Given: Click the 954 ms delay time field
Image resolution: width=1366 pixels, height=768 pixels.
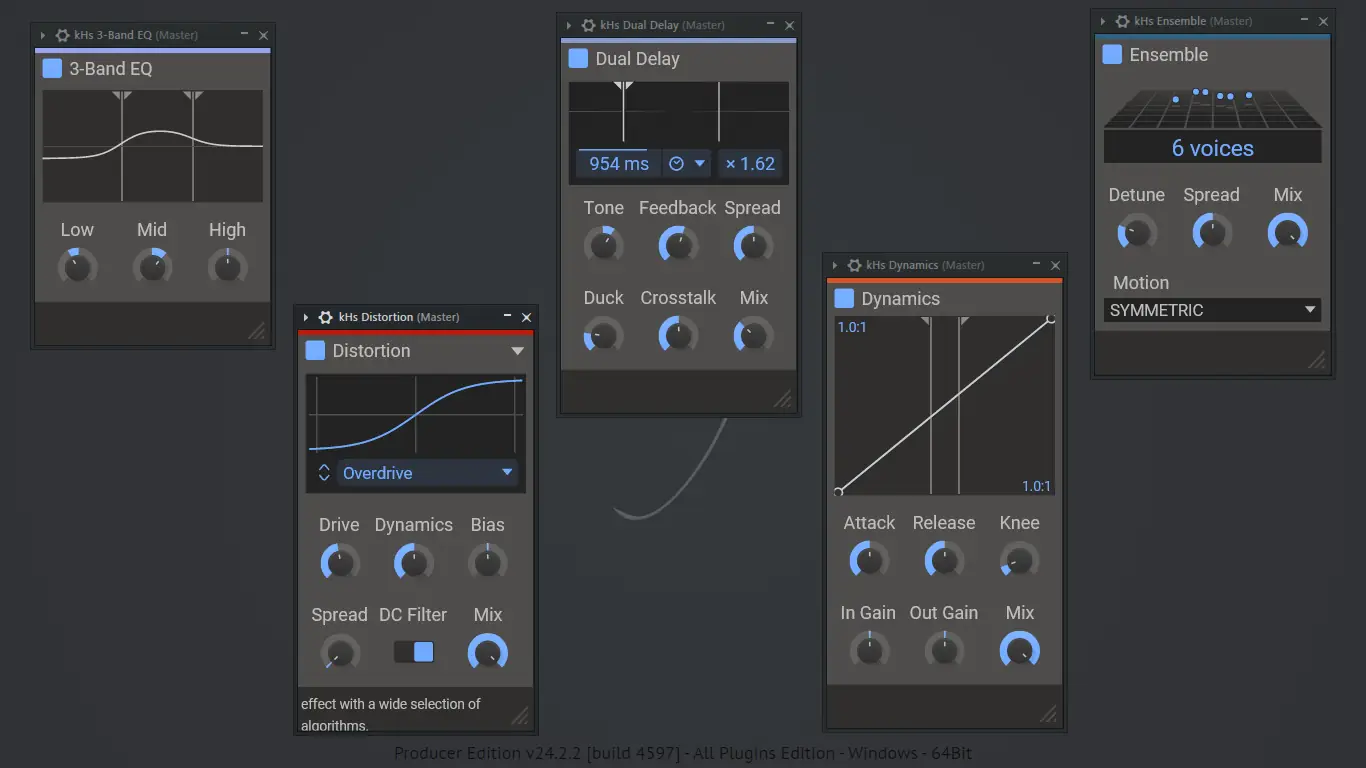Looking at the screenshot, I should click(619, 164).
